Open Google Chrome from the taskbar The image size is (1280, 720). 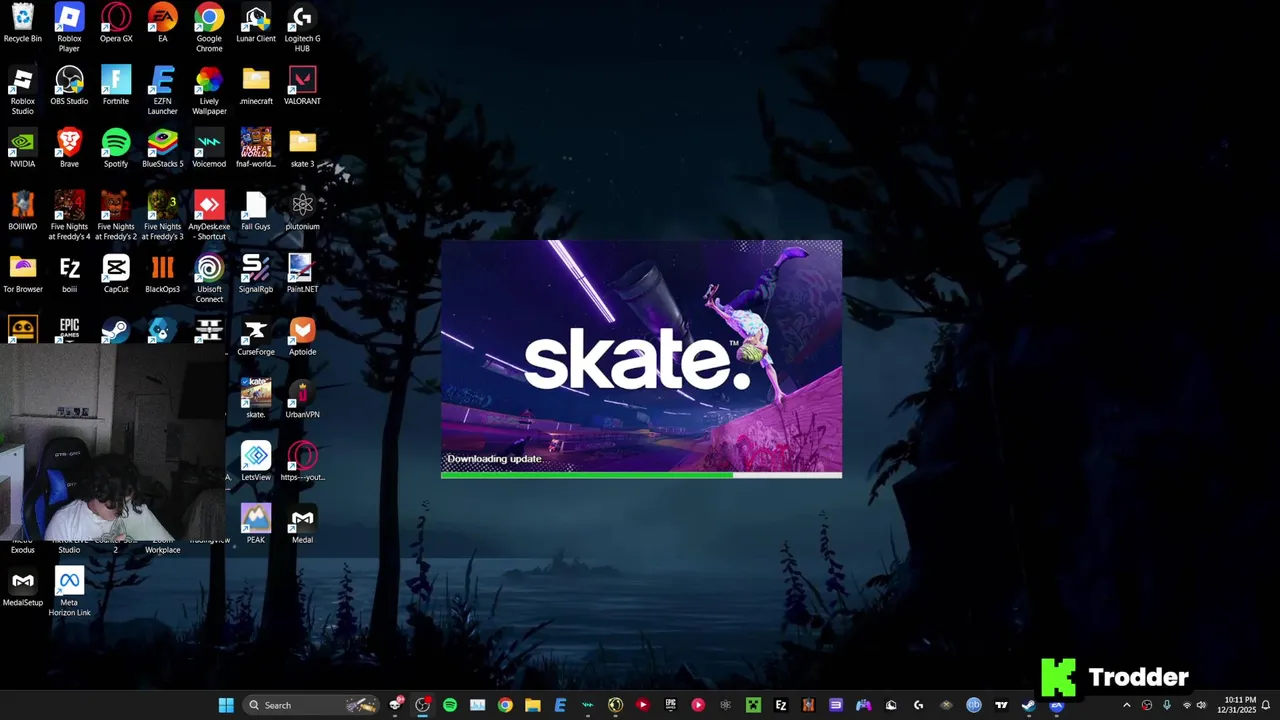pyautogui.click(x=505, y=705)
